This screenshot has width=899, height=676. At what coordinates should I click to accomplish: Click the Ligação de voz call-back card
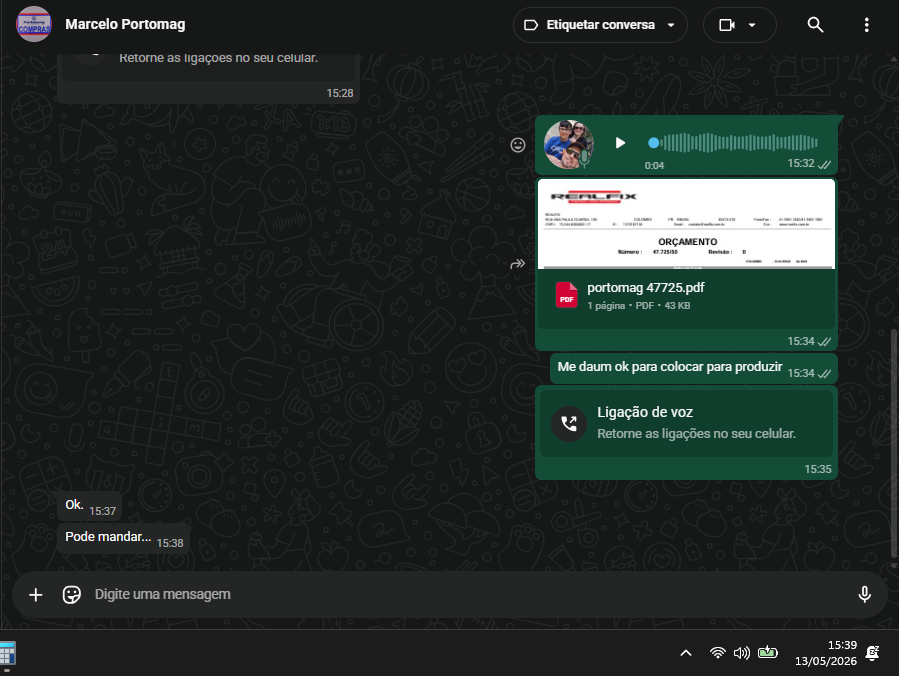(686, 424)
